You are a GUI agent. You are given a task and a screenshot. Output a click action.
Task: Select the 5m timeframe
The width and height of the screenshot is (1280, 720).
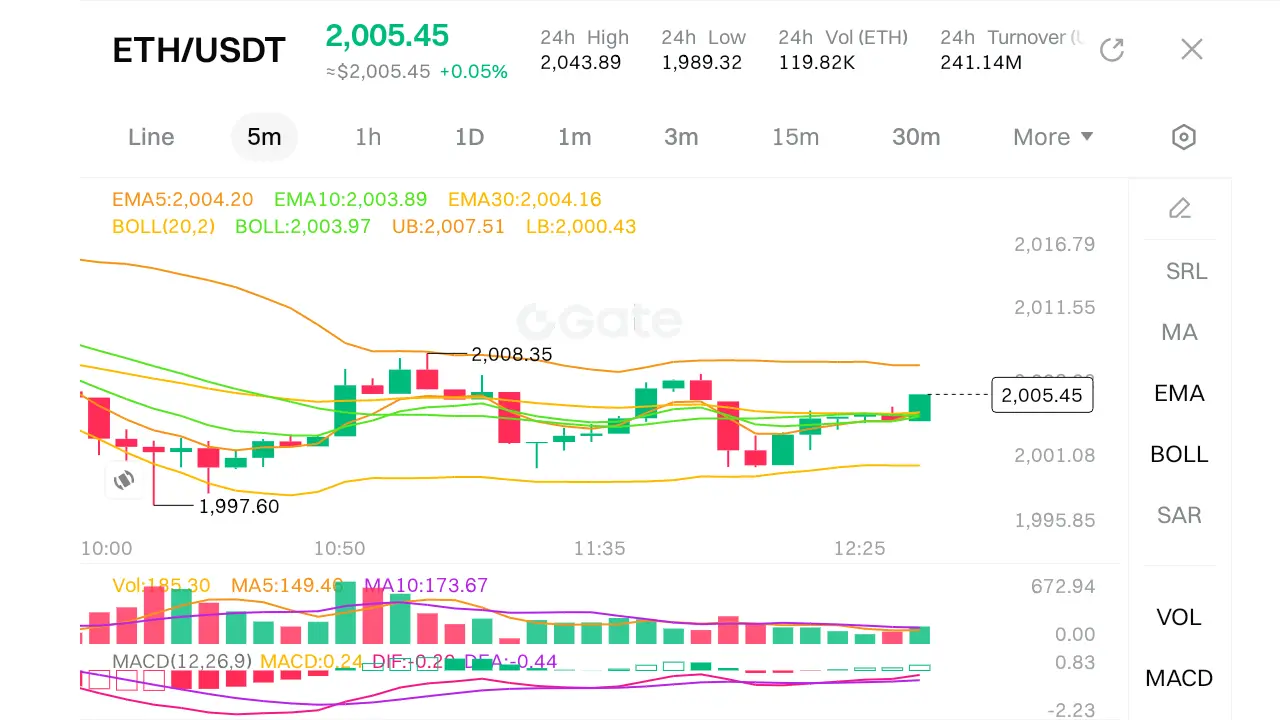264,137
